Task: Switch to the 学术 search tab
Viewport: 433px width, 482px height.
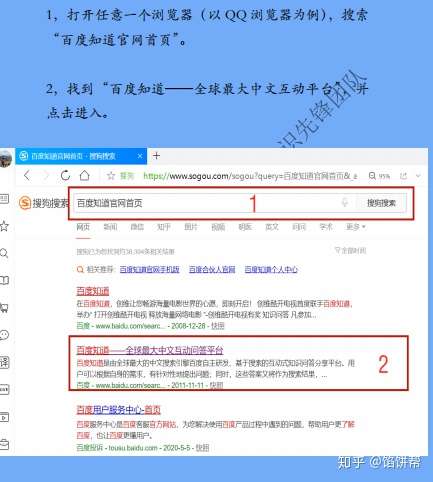Action: point(326,227)
